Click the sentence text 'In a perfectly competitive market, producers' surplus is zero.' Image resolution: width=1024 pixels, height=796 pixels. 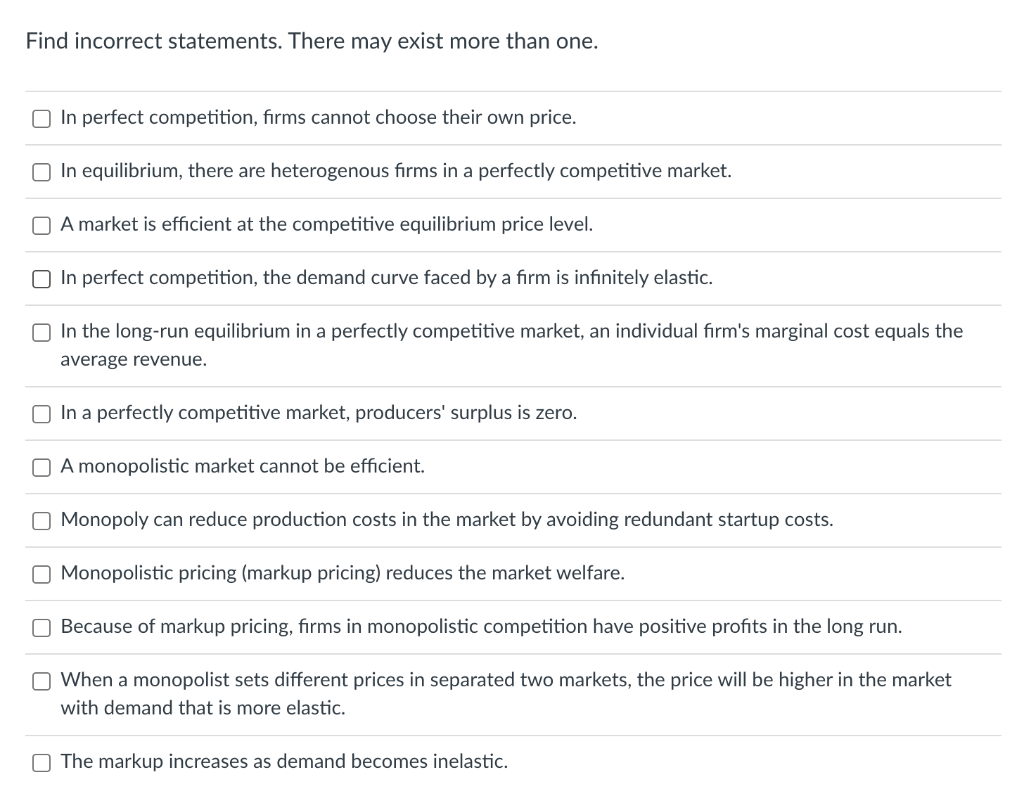point(318,413)
